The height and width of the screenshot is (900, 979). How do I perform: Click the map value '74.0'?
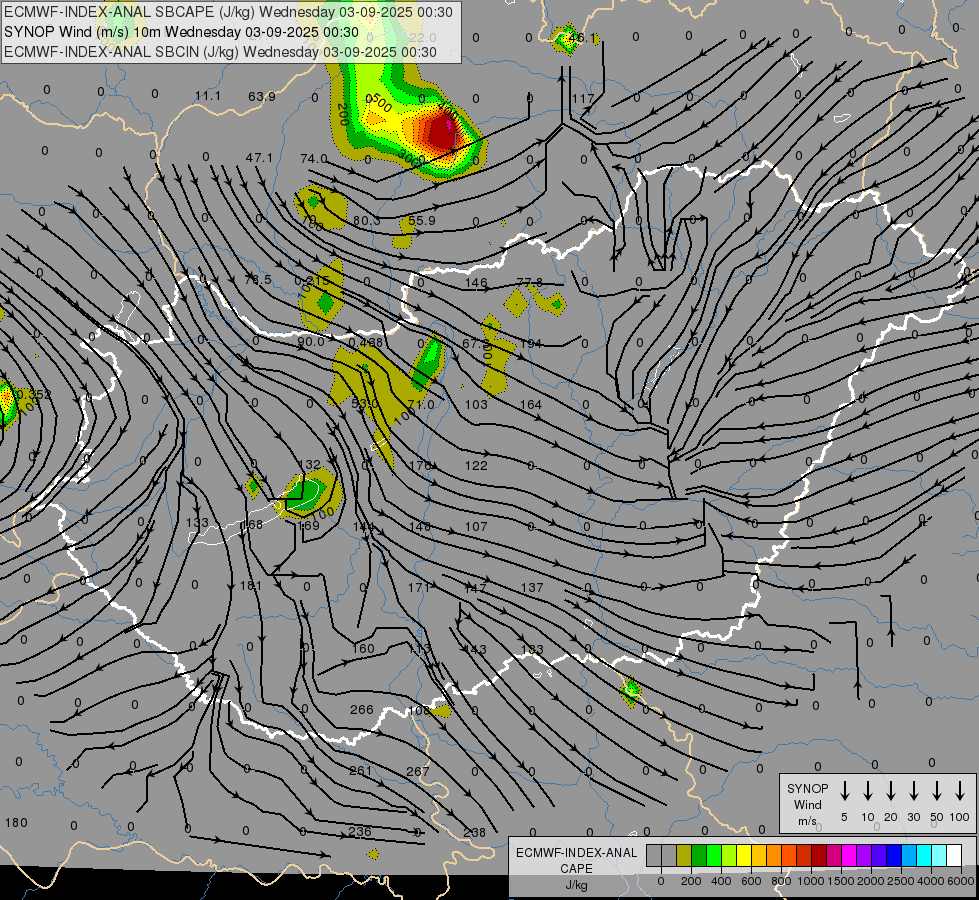(313, 159)
